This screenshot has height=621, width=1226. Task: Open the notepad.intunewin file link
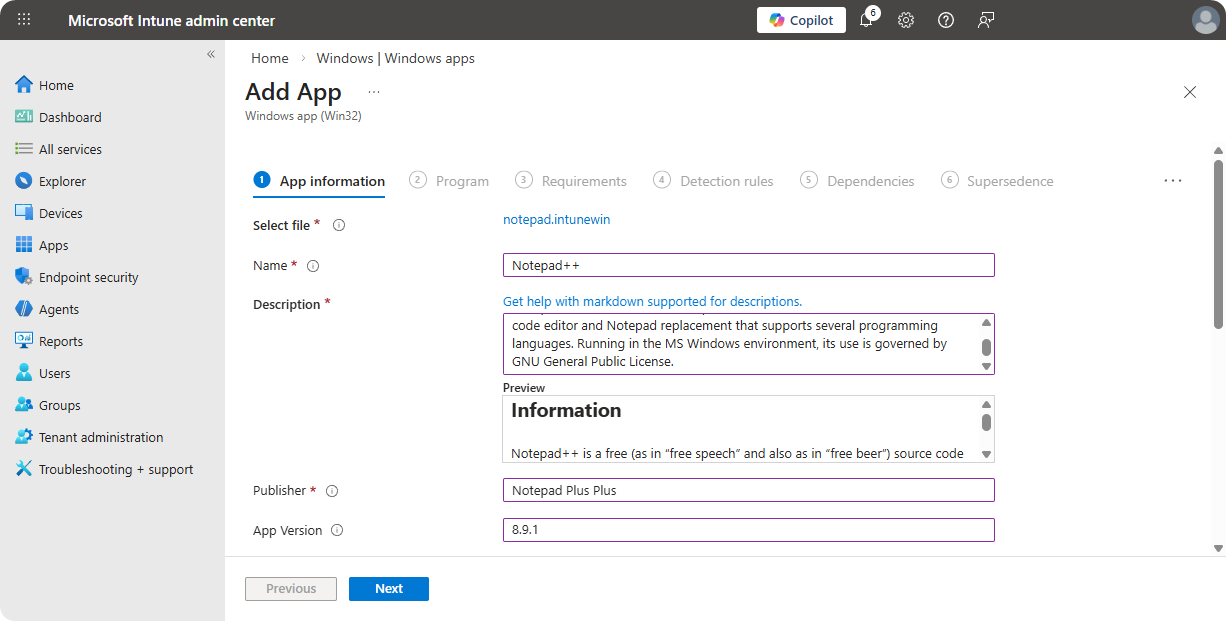(x=556, y=220)
